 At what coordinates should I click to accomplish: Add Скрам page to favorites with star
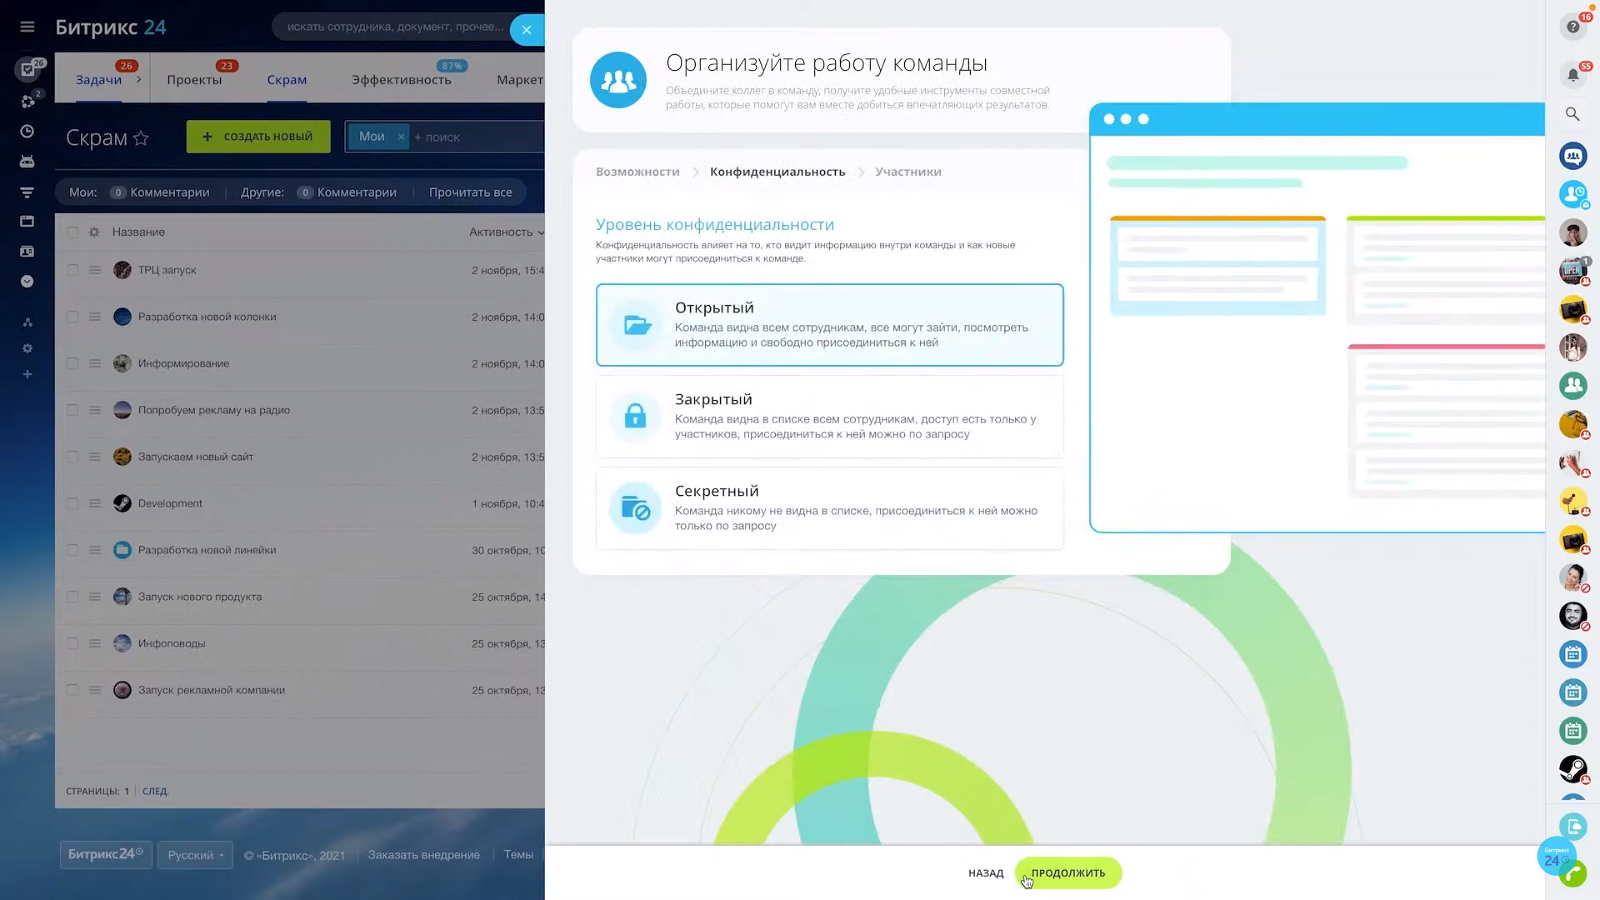[141, 138]
